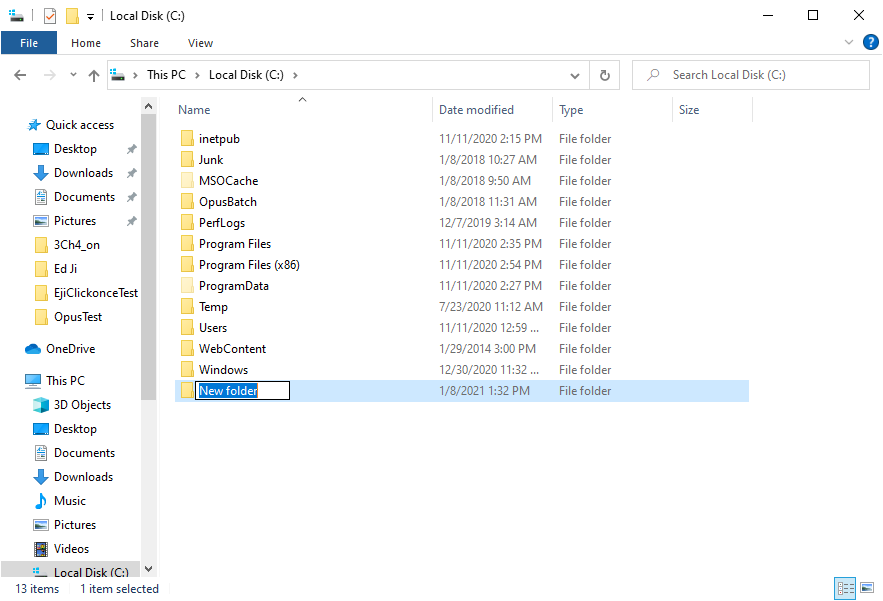Expand the ribbon with the chevron
Viewport: 883px width, 601px height.
pyautogui.click(x=849, y=42)
